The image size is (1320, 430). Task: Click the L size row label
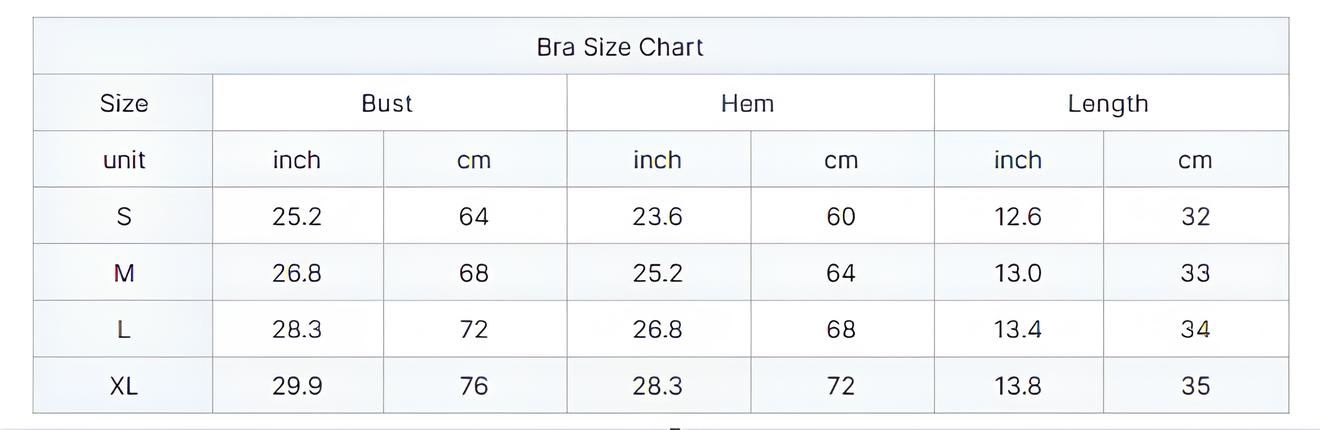pyautogui.click(x=123, y=329)
